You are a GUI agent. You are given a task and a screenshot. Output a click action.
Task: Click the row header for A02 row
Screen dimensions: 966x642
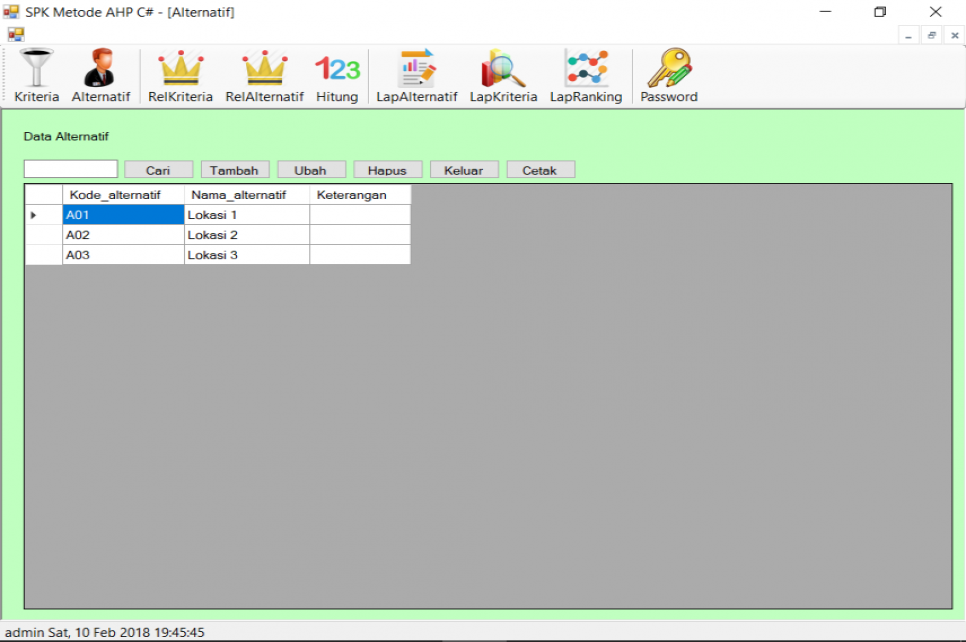click(43, 235)
